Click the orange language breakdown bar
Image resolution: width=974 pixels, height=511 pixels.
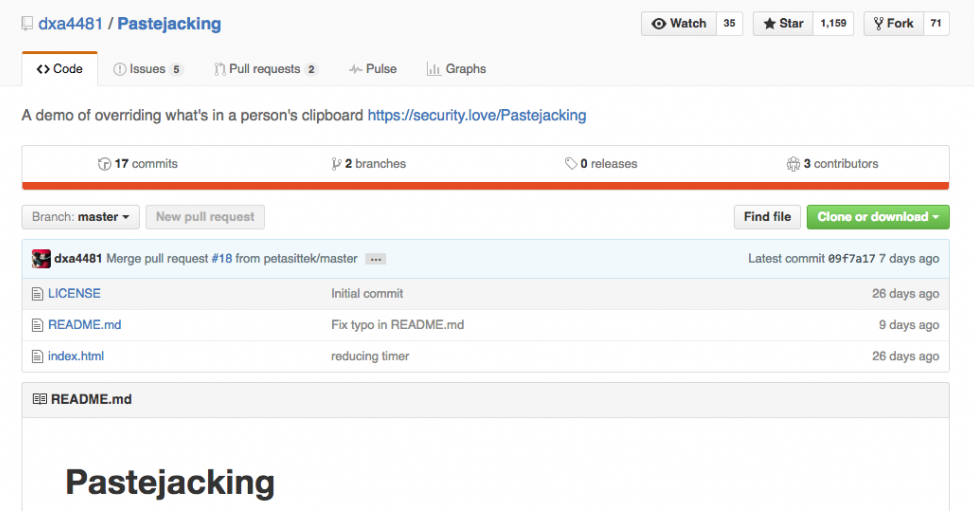[485, 186]
